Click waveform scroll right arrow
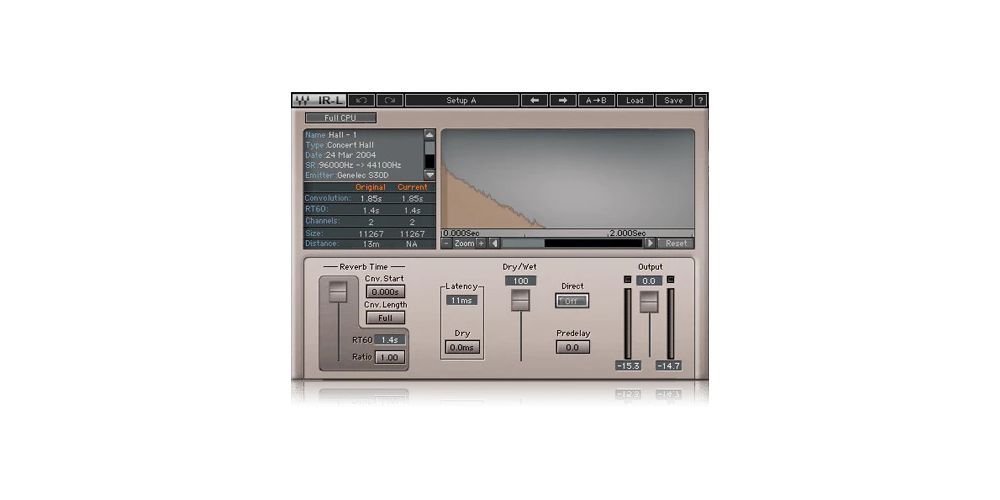Viewport: 1000px width, 500px height. pyautogui.click(x=650, y=243)
